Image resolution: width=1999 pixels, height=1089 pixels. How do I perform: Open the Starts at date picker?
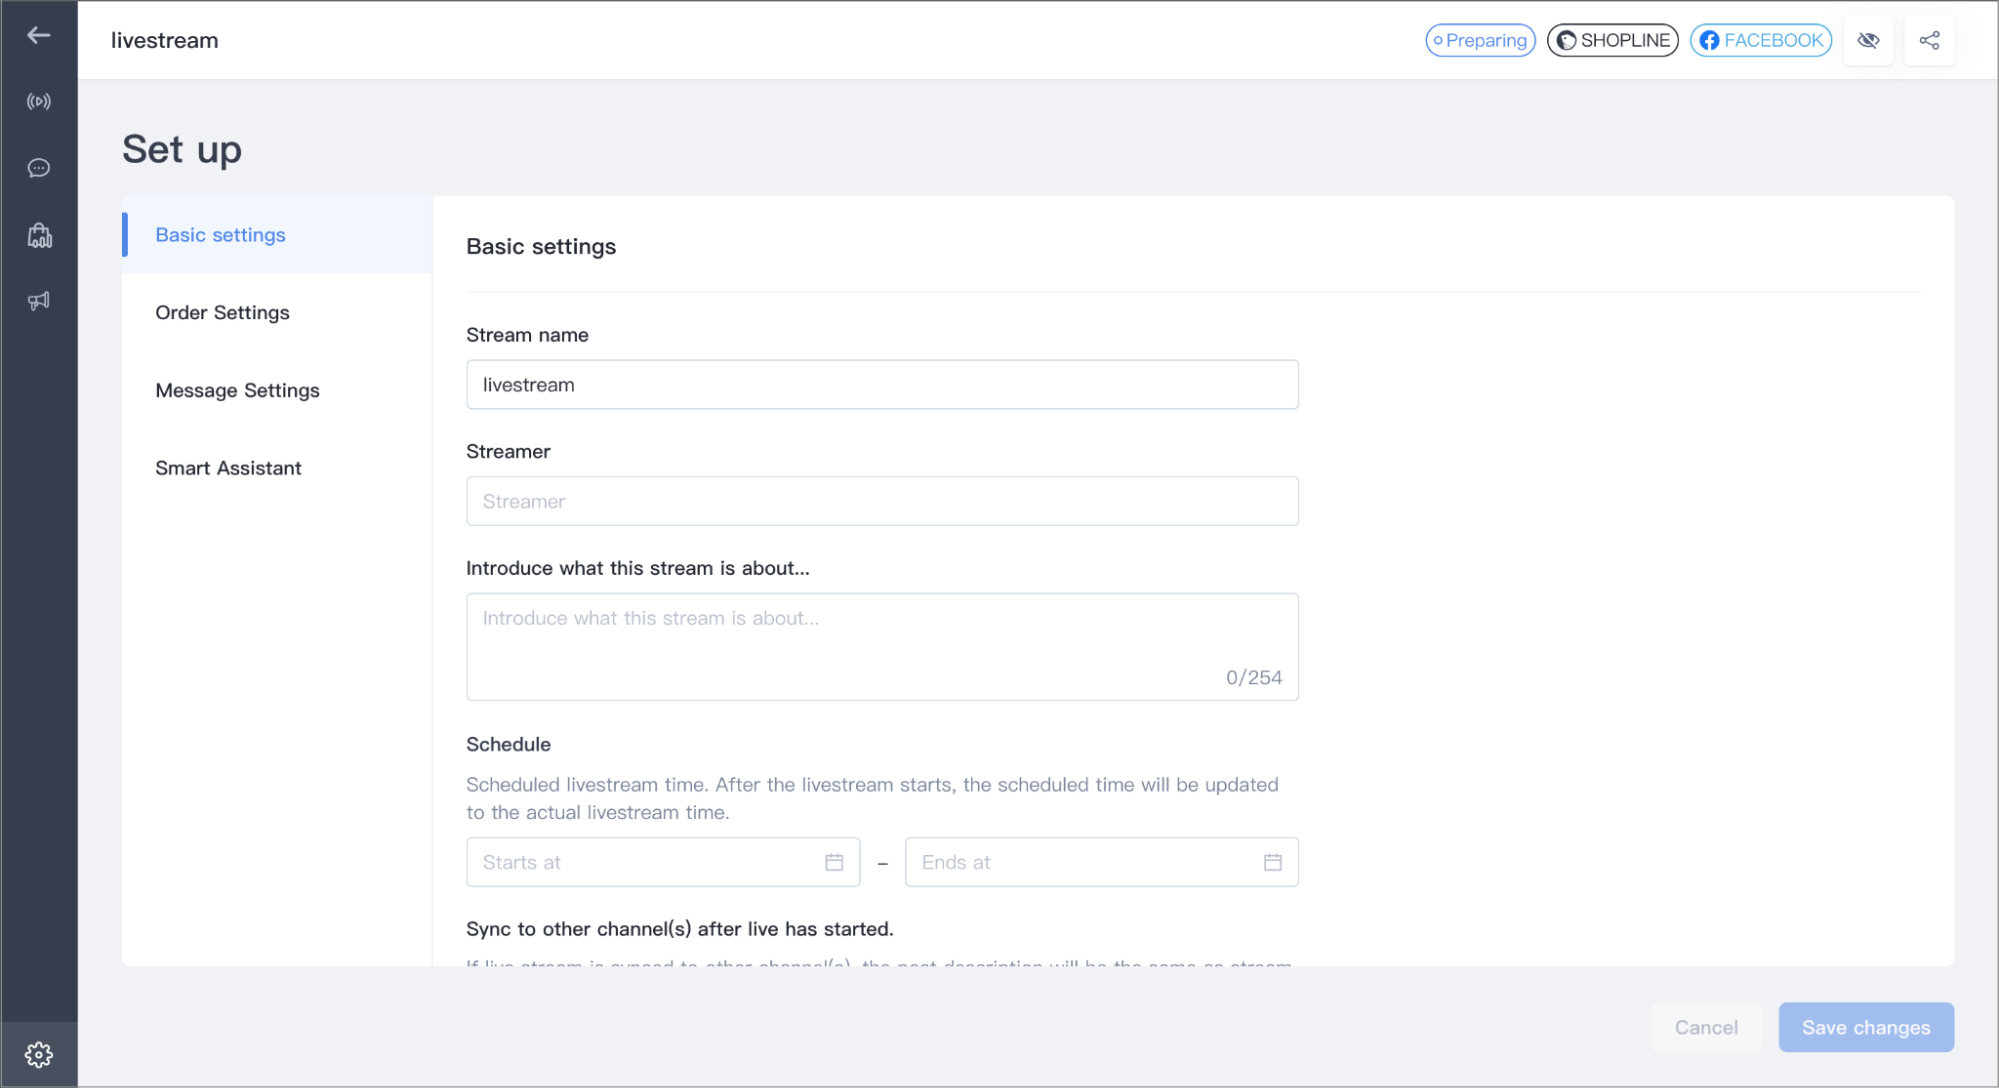click(663, 863)
